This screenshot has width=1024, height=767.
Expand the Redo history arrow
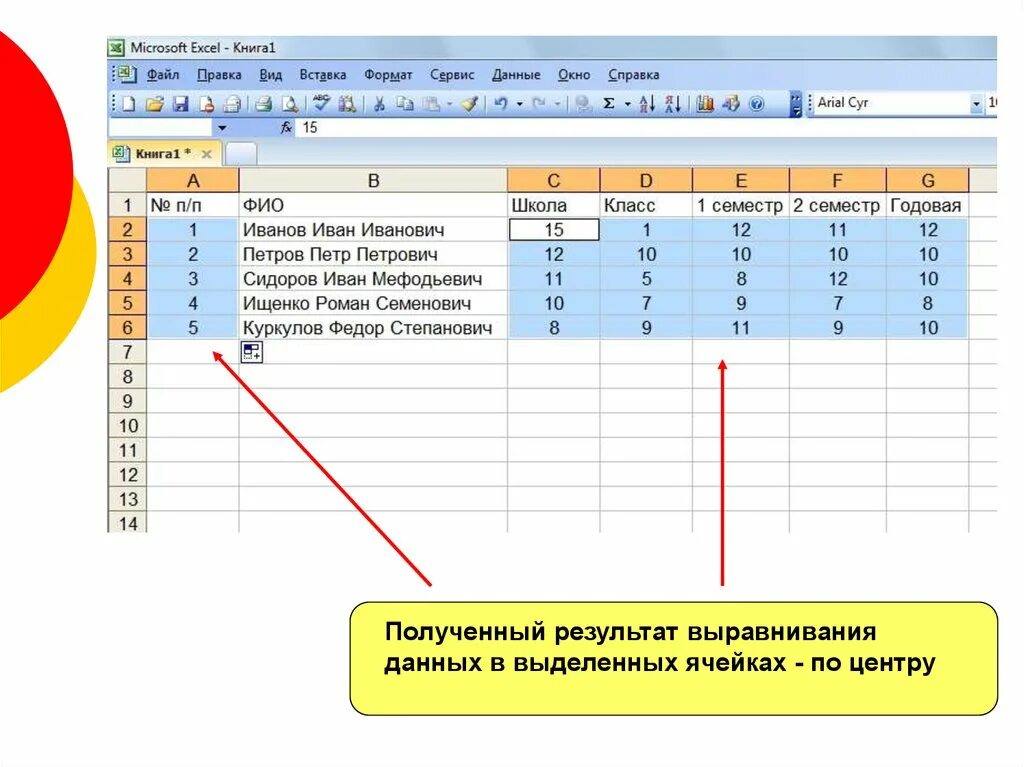[x=557, y=104]
